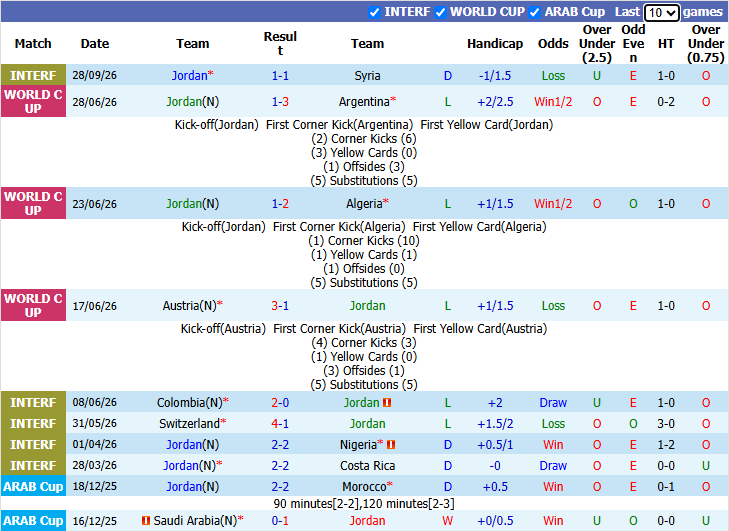This screenshot has width=729, height=531.
Task: Click half-time score 1-2 in Nigeria row
Action: click(x=666, y=445)
